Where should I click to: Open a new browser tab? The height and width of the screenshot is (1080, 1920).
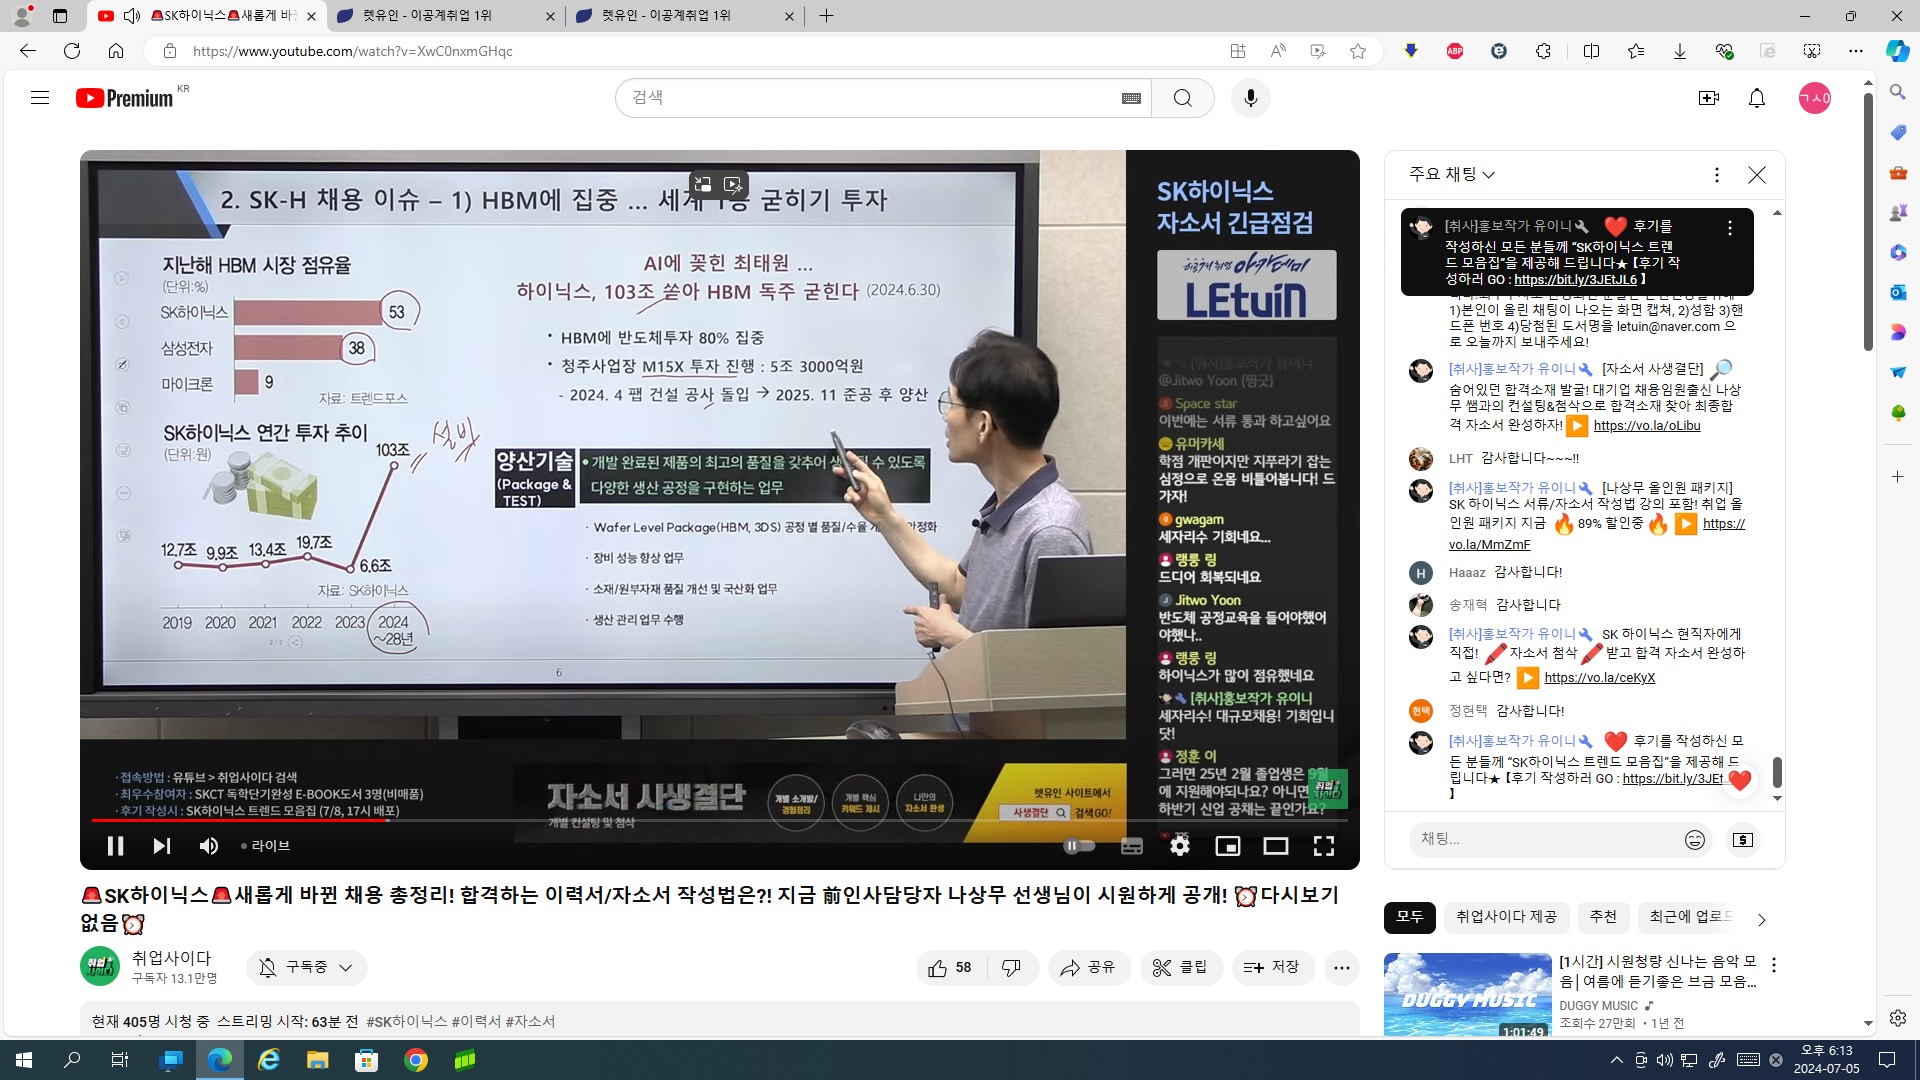pyautogui.click(x=826, y=16)
